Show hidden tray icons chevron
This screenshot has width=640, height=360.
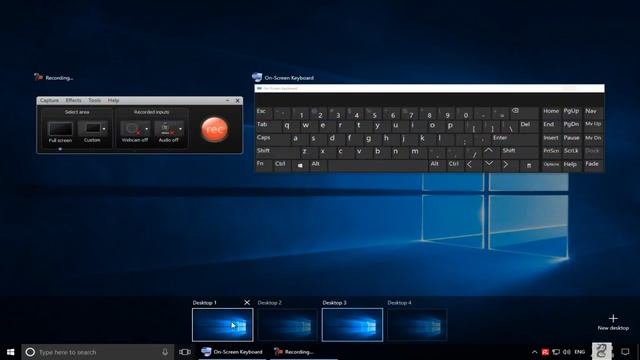534,352
